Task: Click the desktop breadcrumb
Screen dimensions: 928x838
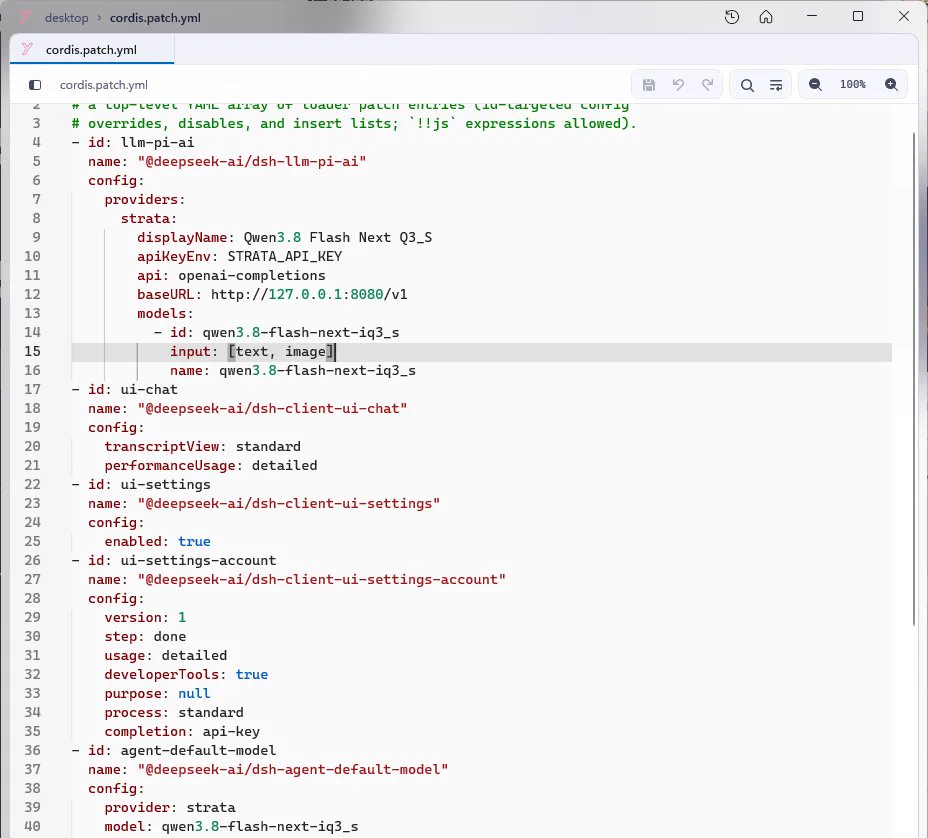Action: [x=66, y=18]
